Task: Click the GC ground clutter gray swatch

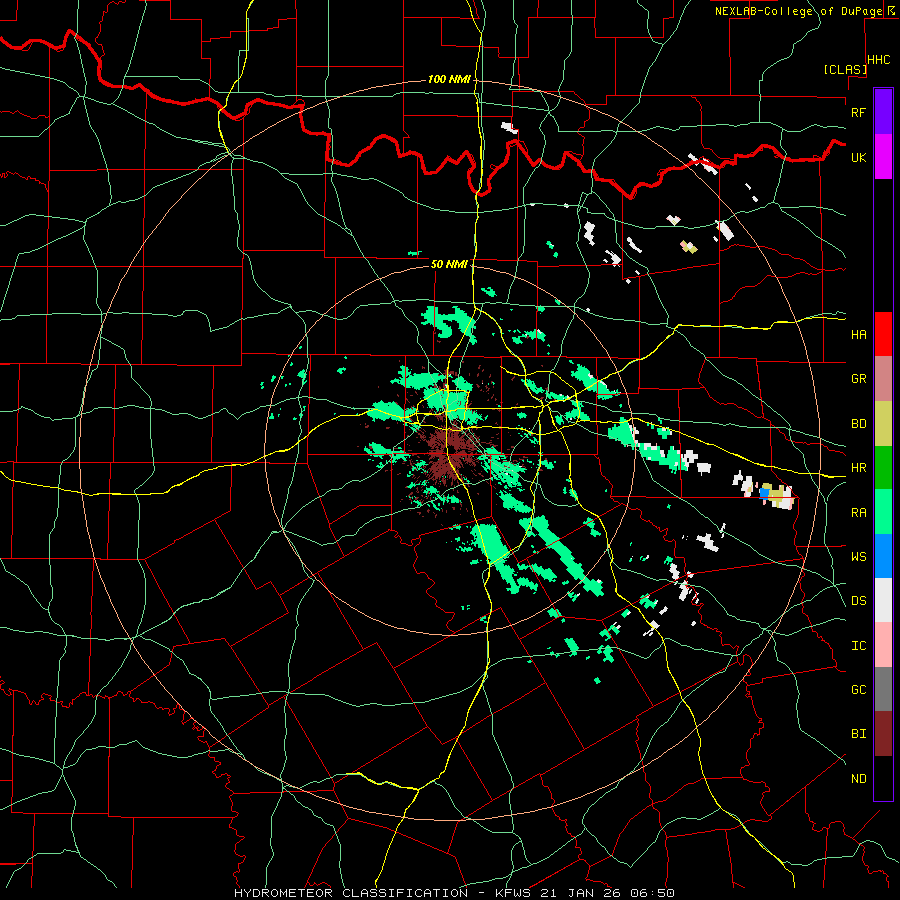Action: tap(883, 689)
